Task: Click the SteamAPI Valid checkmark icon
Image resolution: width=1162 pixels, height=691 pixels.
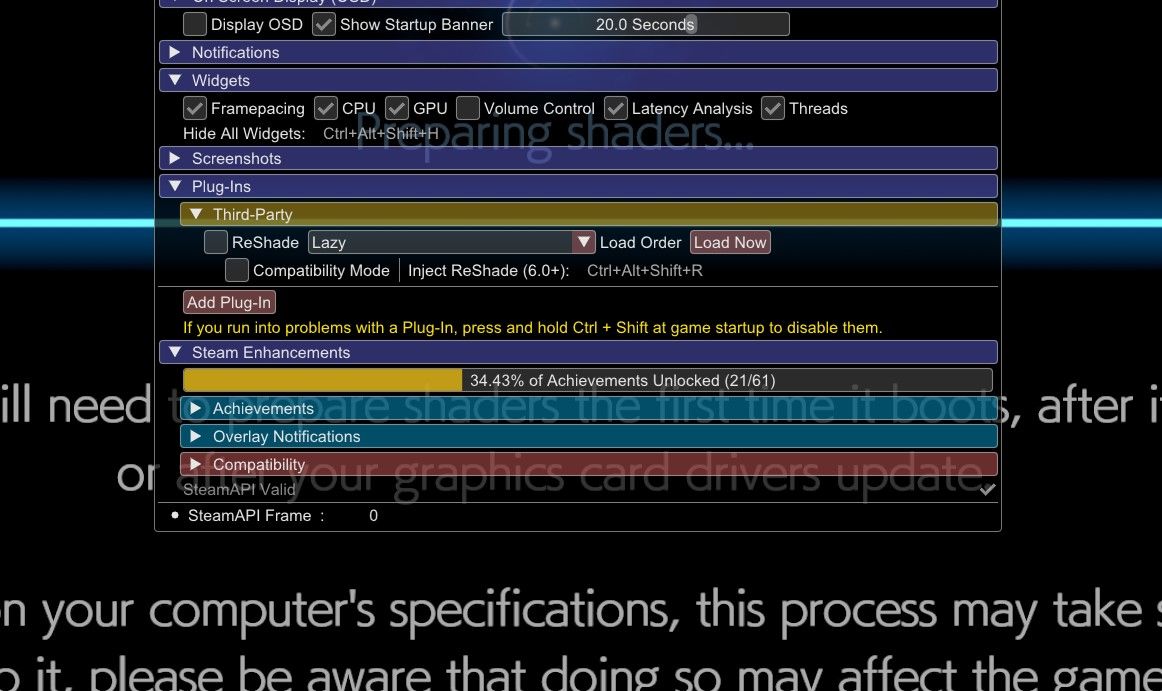Action: 987,489
